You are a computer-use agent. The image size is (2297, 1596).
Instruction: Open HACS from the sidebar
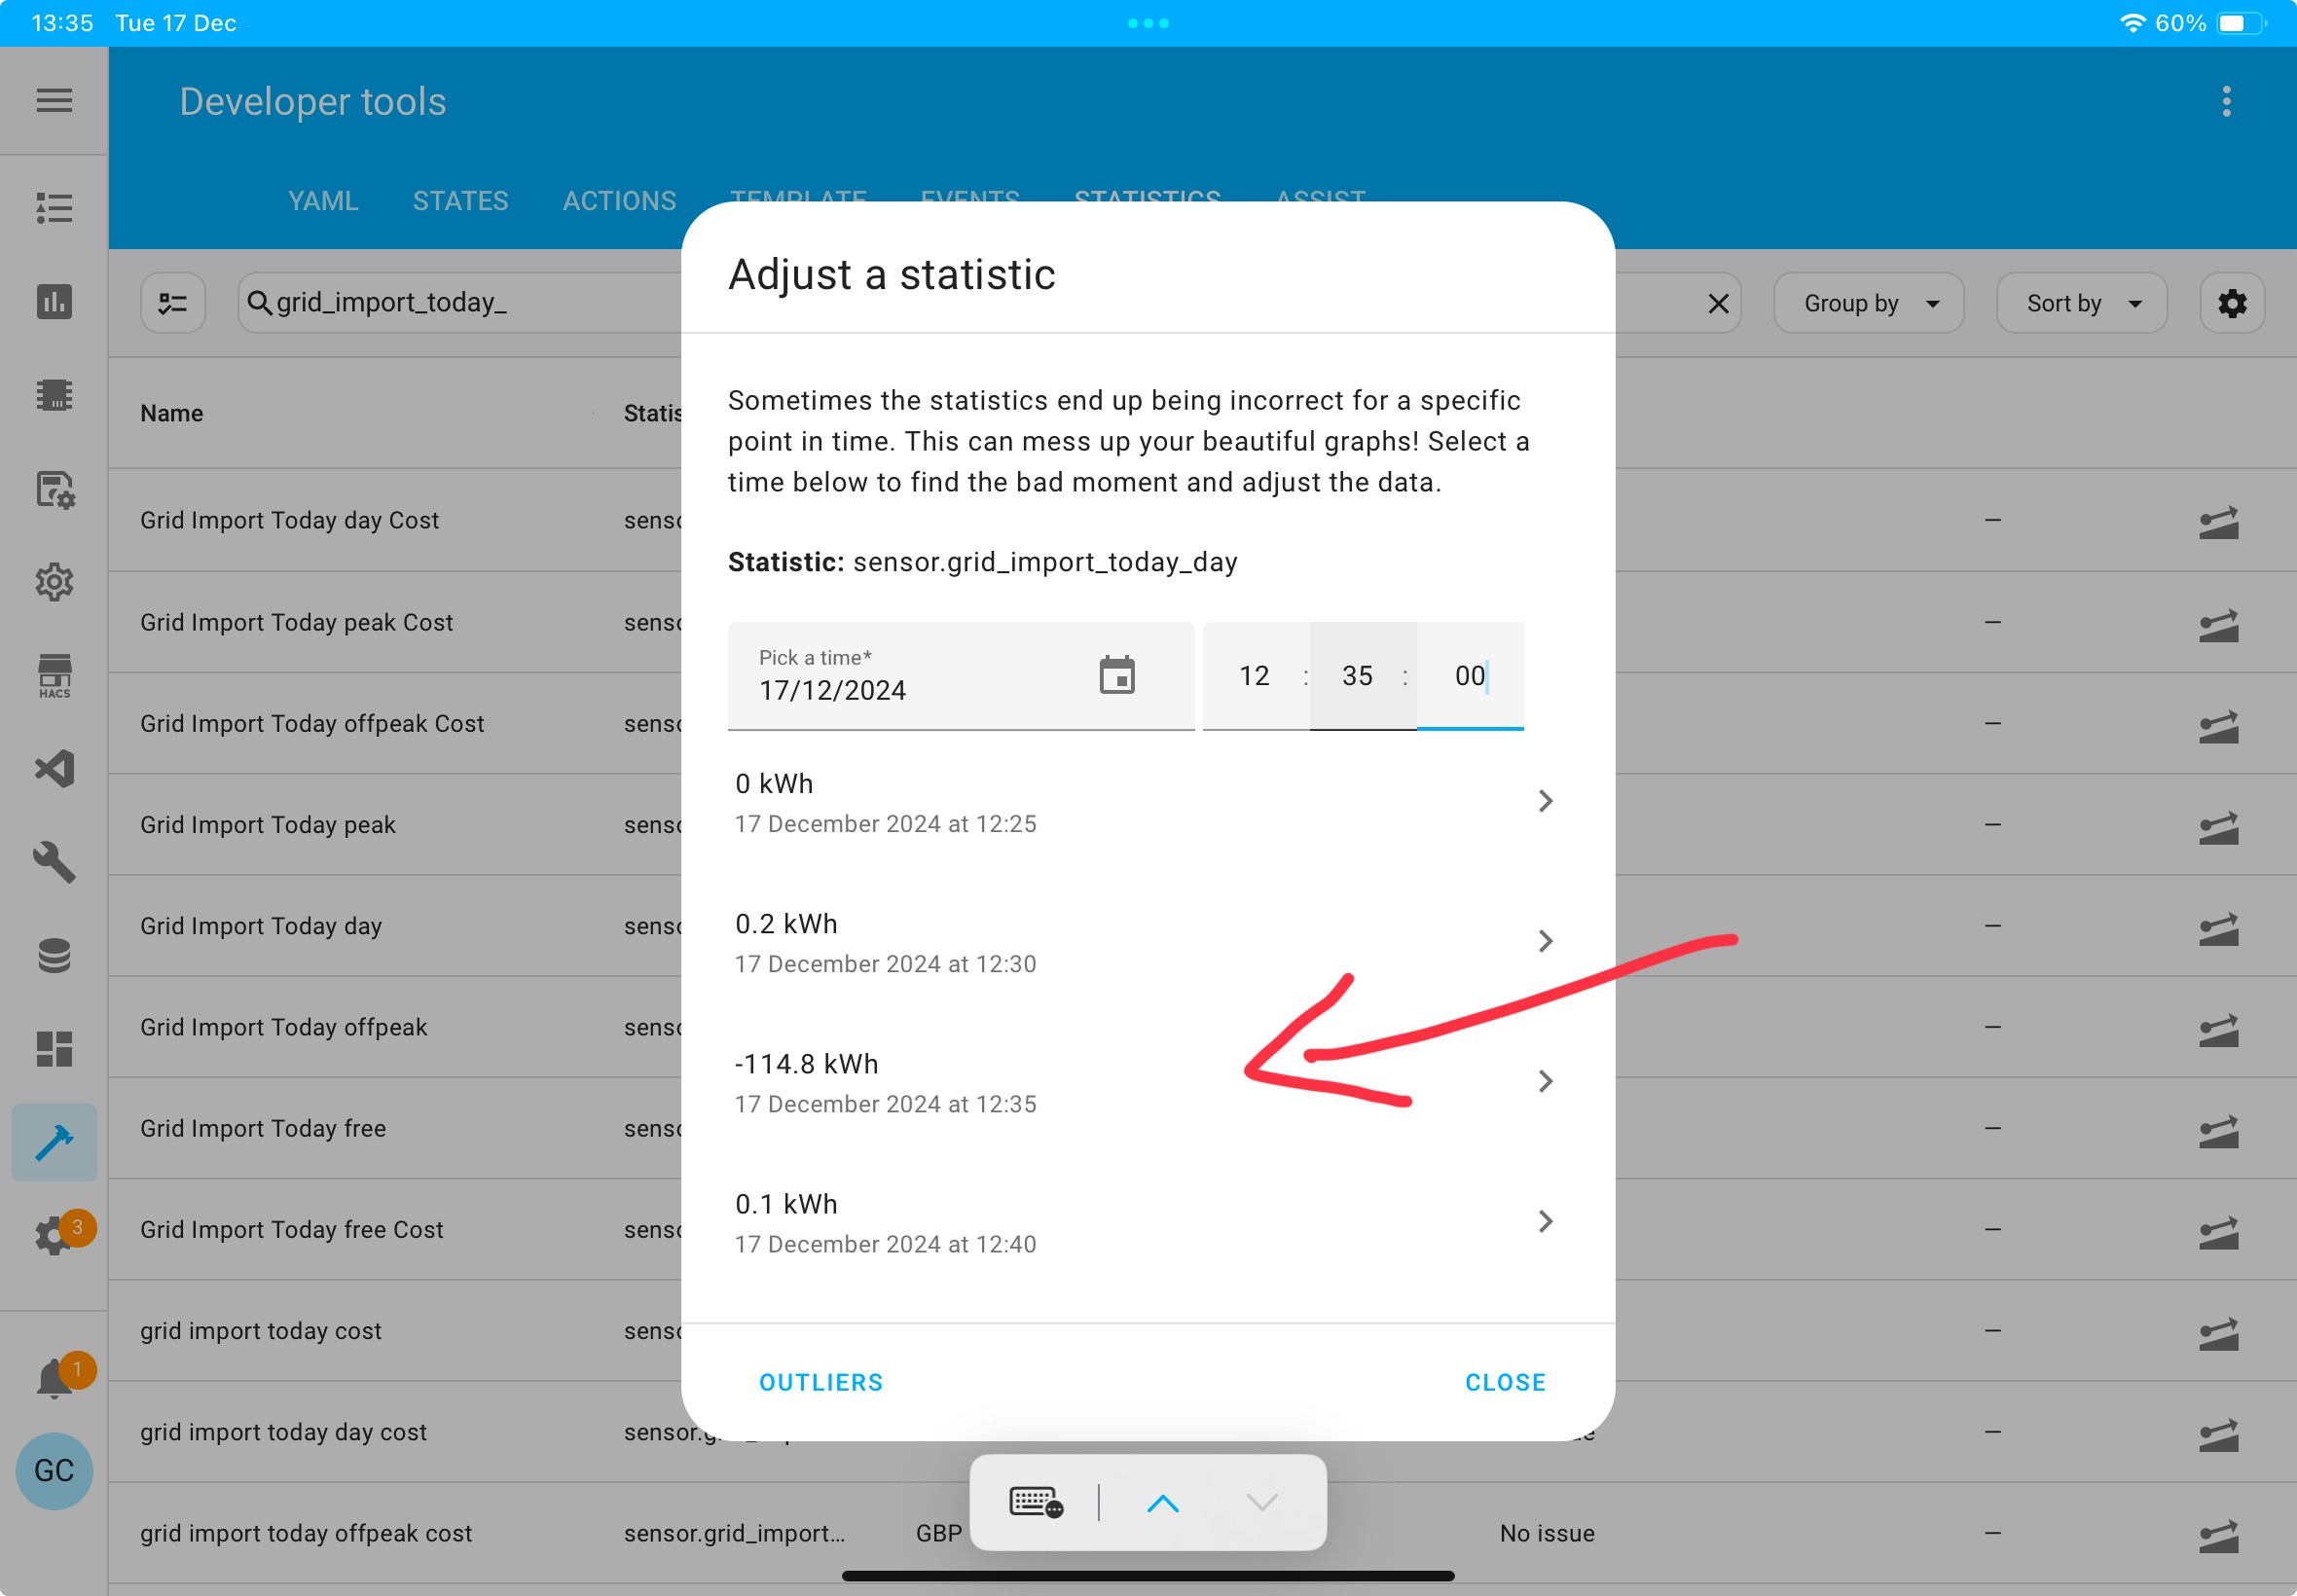tap(54, 675)
